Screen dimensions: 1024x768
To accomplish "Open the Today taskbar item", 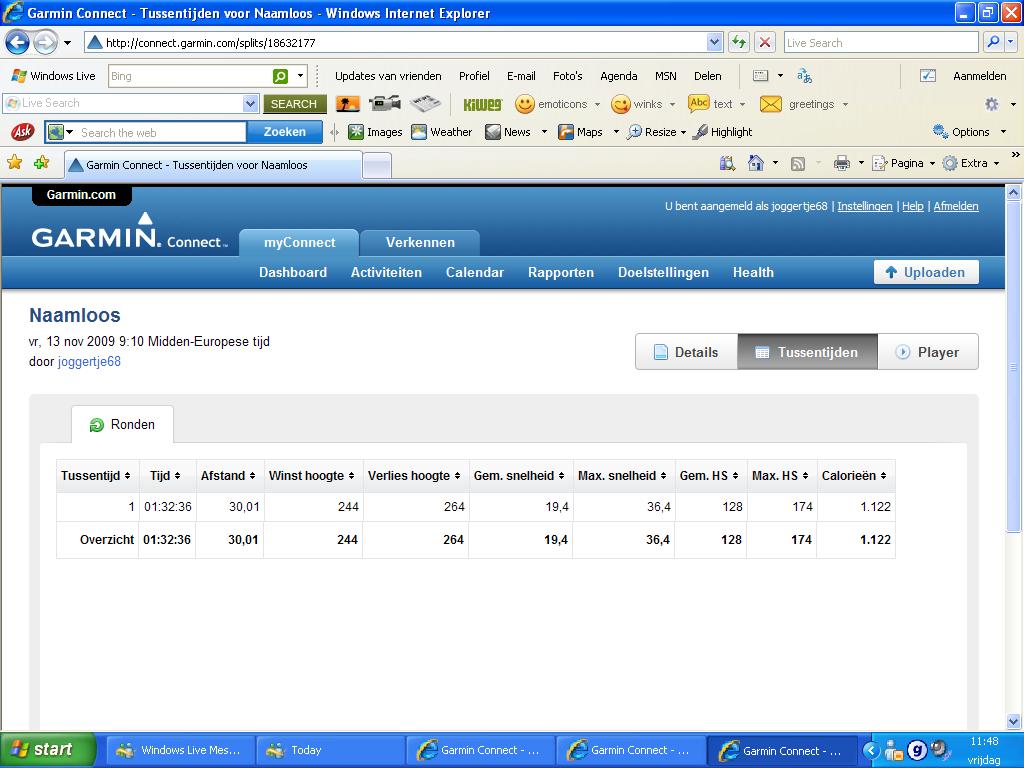I will pos(330,750).
